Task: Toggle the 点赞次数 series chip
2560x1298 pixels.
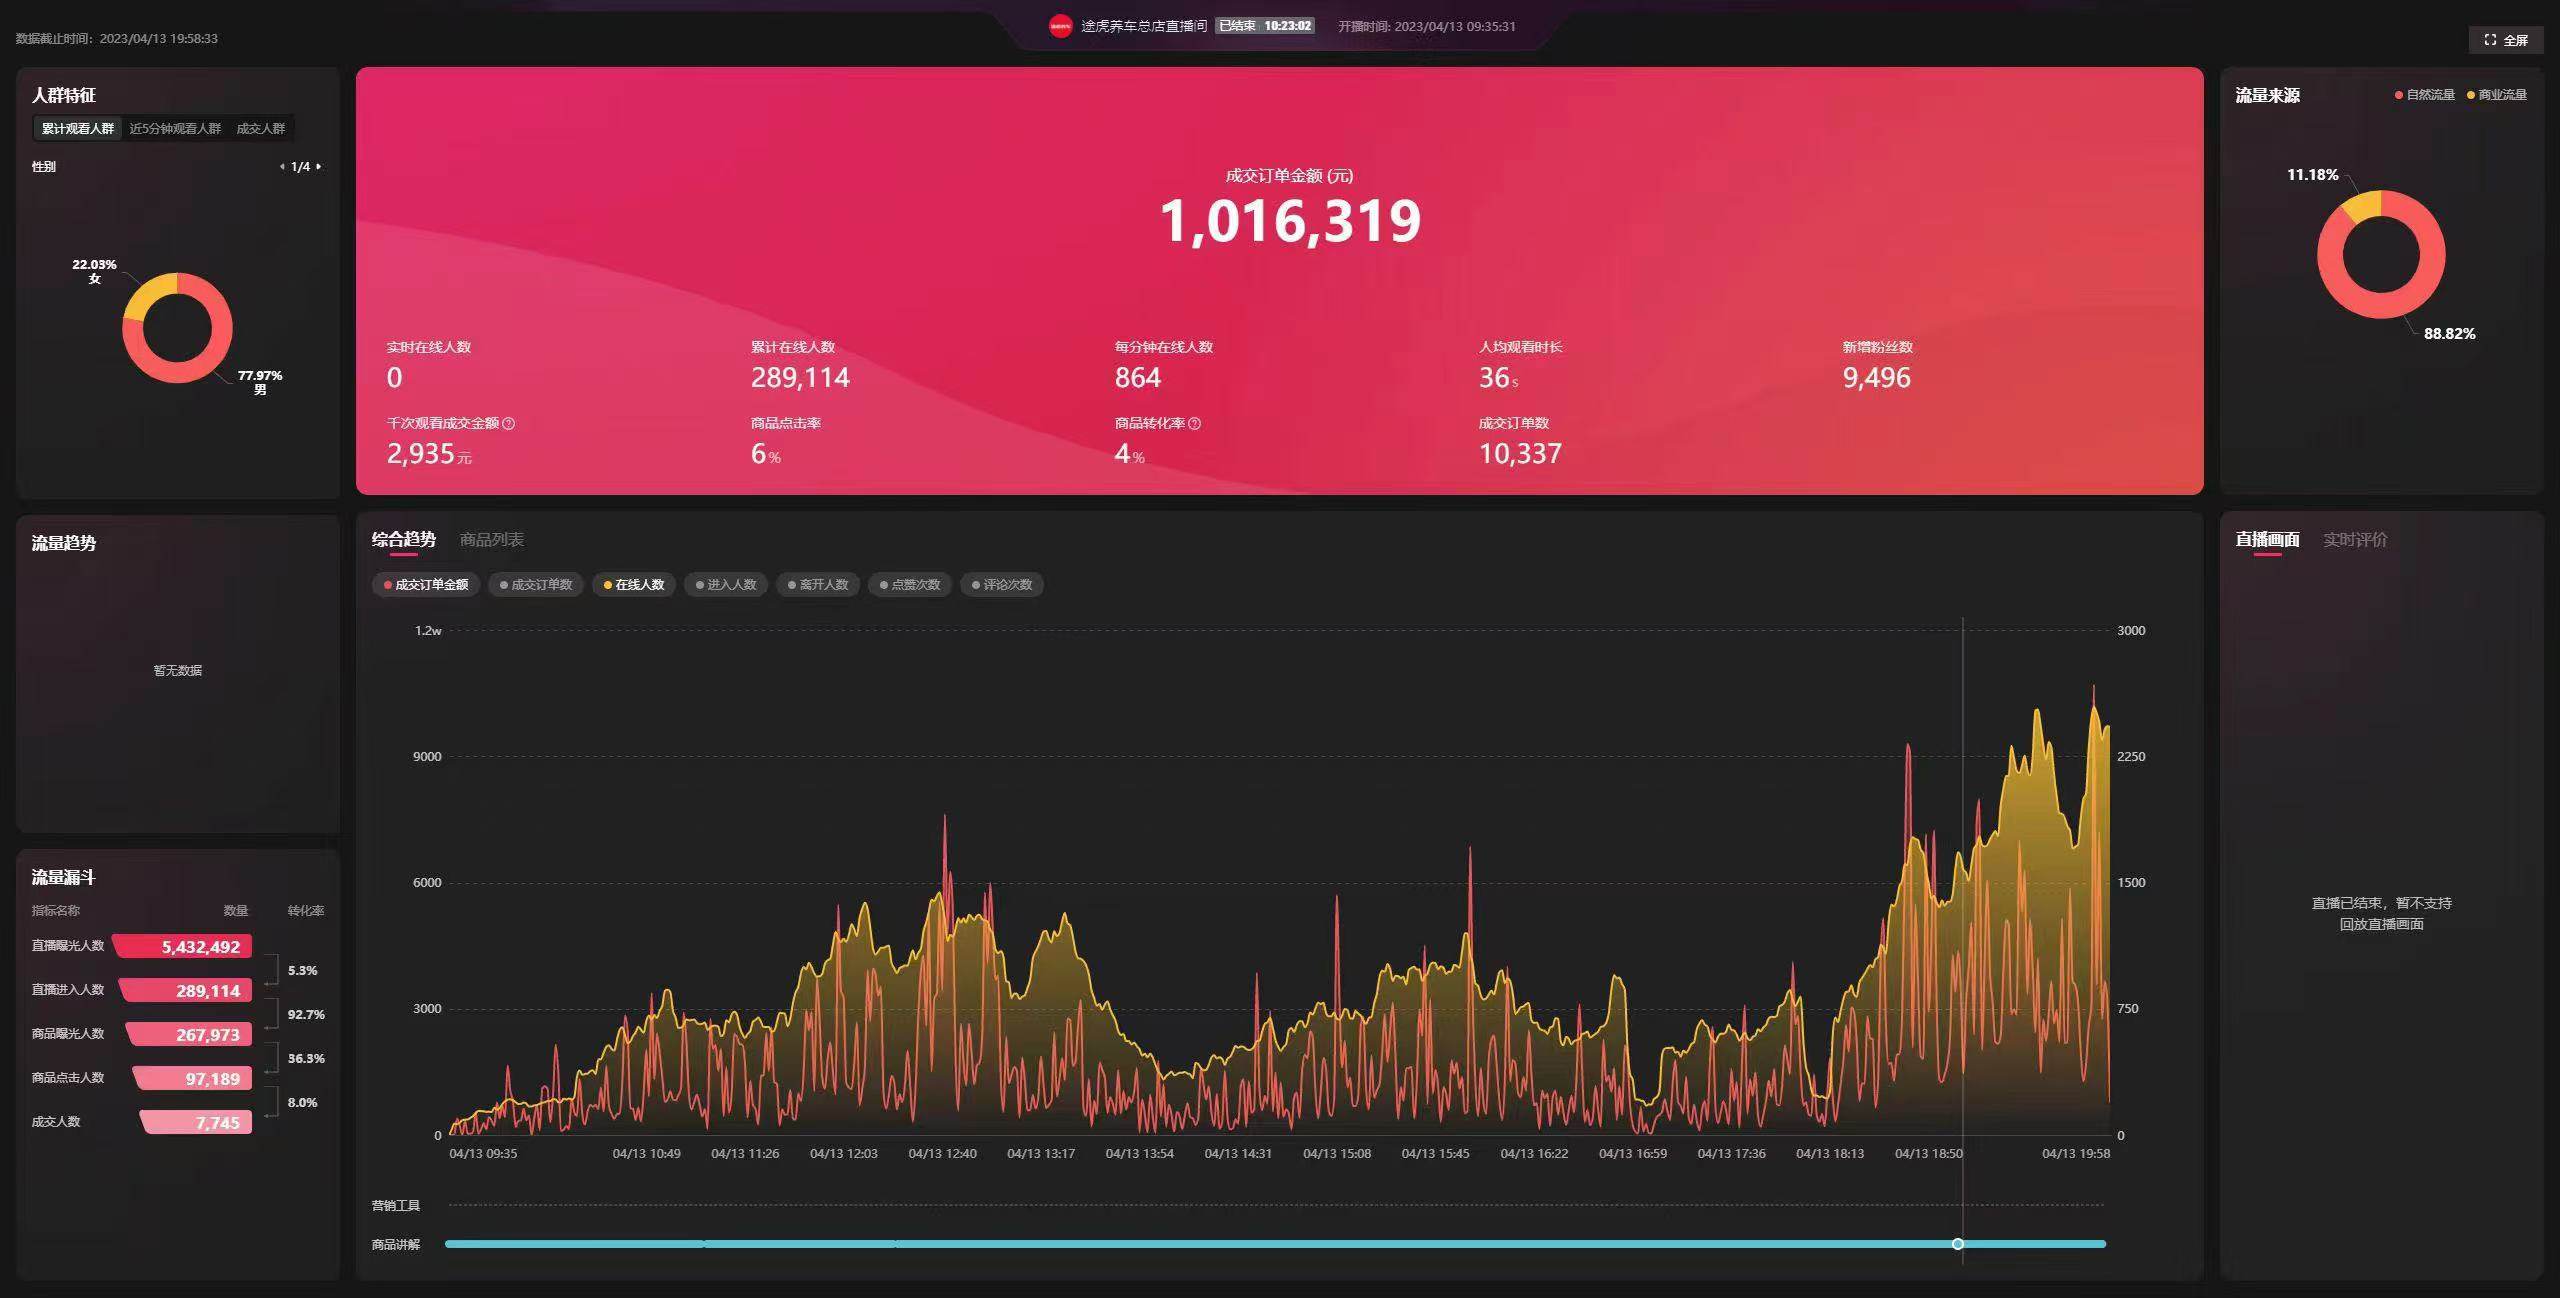Action: point(909,584)
